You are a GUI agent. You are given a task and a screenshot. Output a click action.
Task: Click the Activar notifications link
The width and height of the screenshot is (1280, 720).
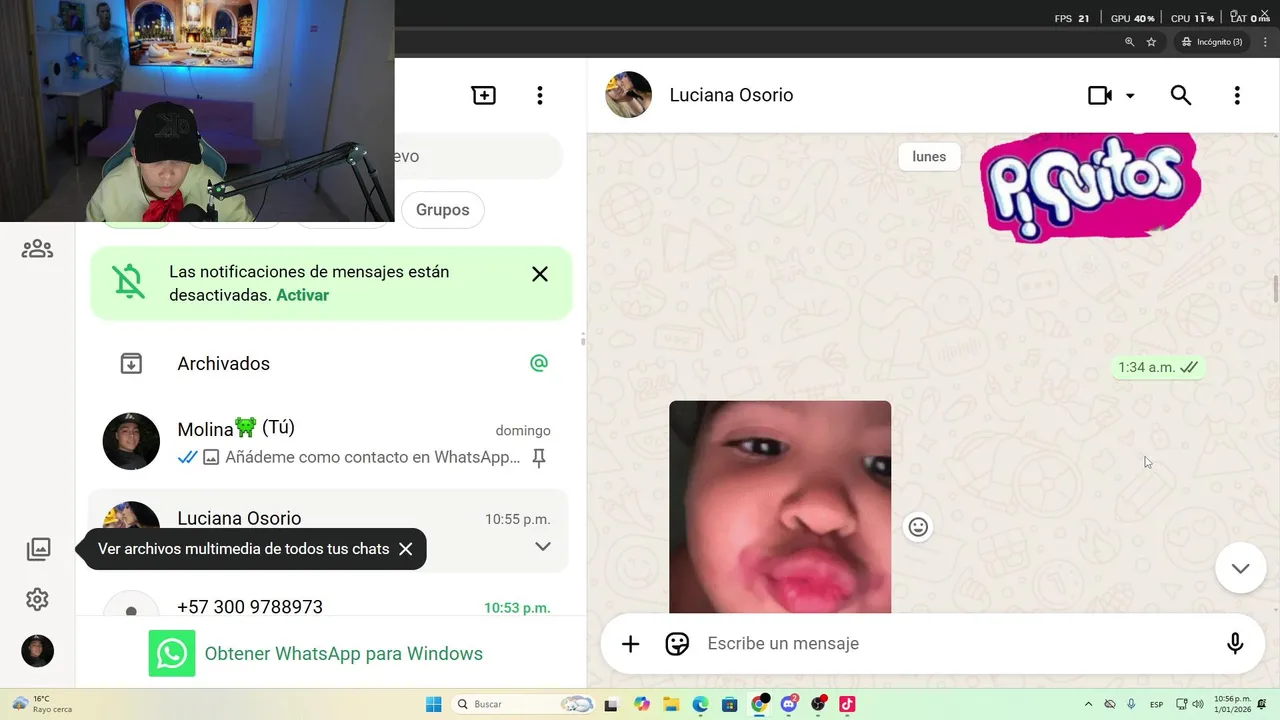pyautogui.click(x=302, y=295)
